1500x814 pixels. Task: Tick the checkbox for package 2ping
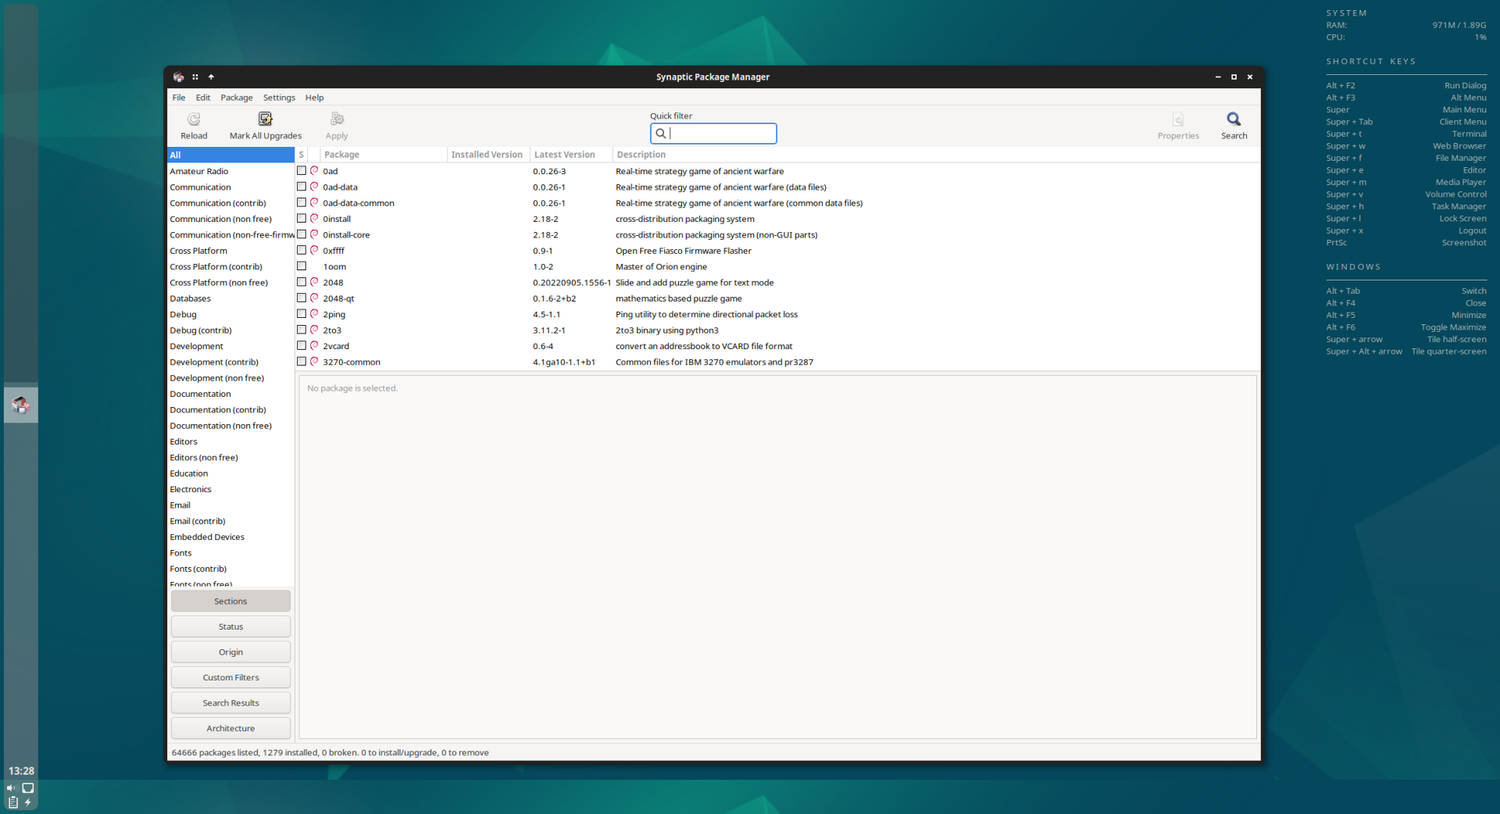(x=301, y=314)
